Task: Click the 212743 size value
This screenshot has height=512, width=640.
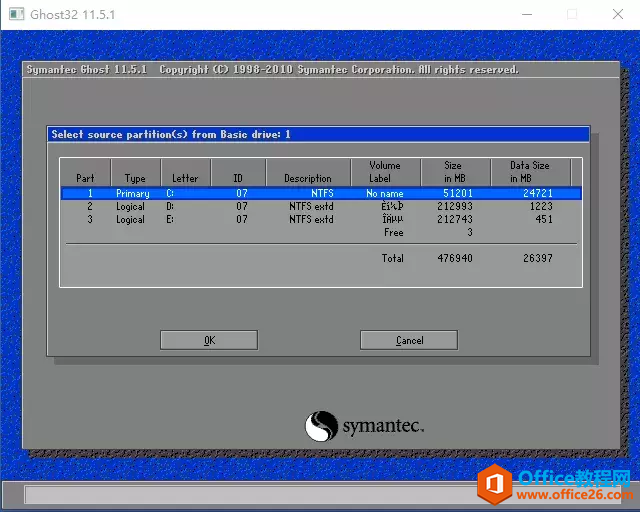Action: [455, 219]
